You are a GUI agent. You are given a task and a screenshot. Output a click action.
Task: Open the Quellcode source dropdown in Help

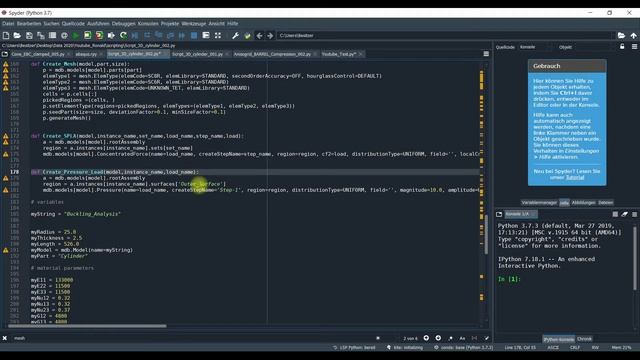coord(535,47)
